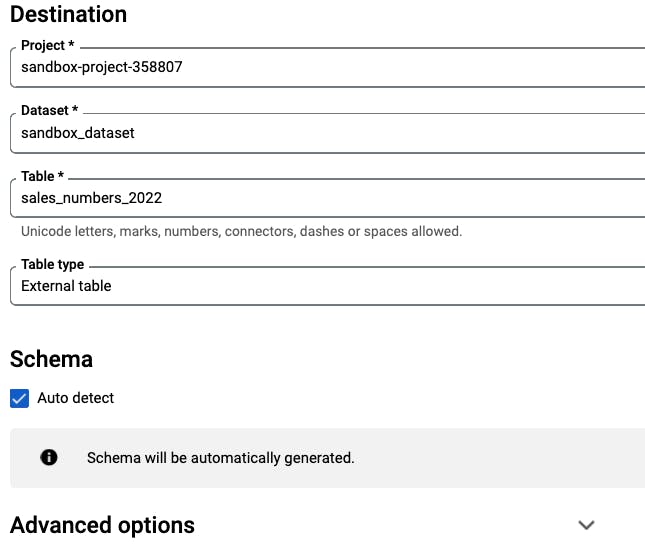
Task: Click the Auto detect label text
Action: [x=76, y=398]
